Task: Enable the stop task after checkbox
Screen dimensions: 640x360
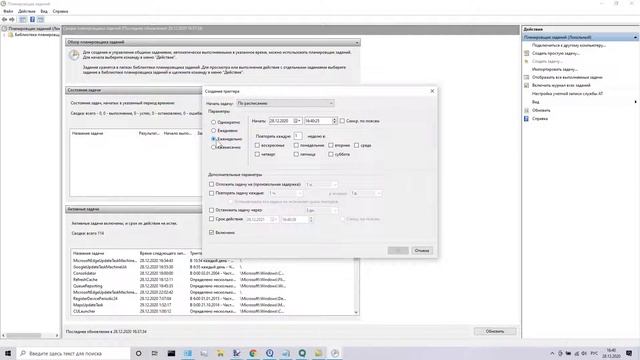Action: 211,210
